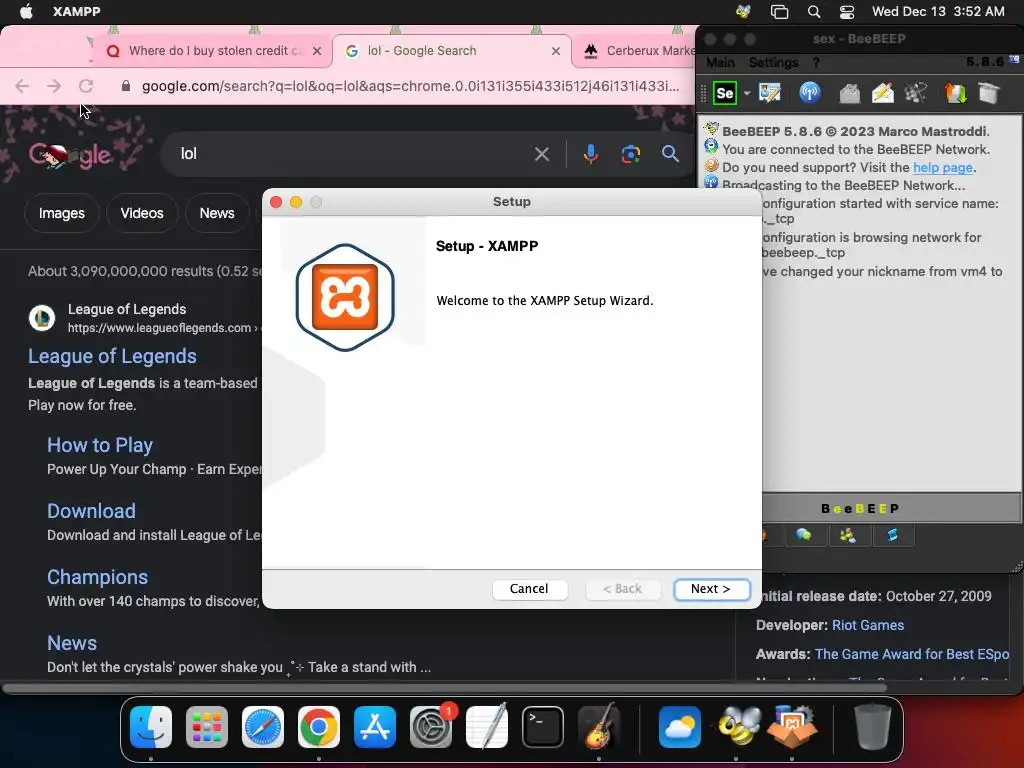Open 'The Game Award for Best ESpo' link
Screen dimensions: 1024x768
pyautogui.click(x=912, y=654)
